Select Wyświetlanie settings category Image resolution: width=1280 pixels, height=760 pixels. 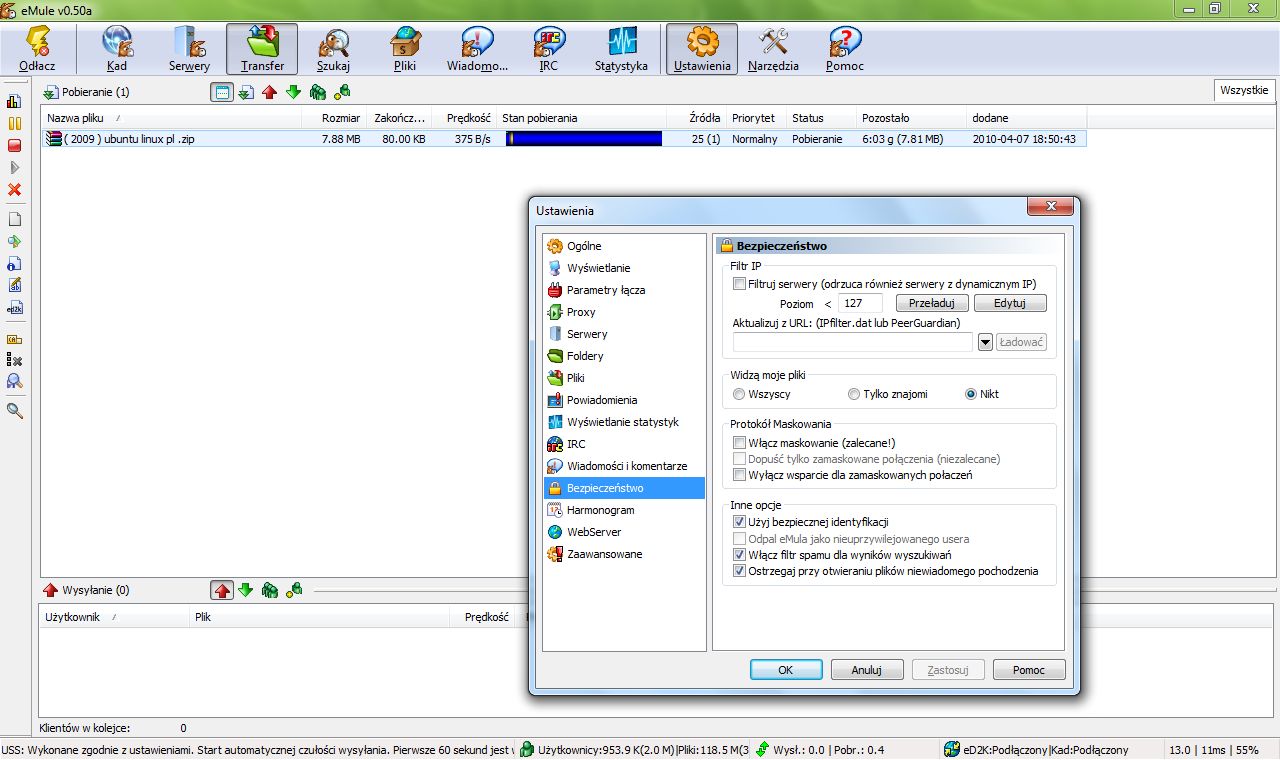[x=624, y=268]
